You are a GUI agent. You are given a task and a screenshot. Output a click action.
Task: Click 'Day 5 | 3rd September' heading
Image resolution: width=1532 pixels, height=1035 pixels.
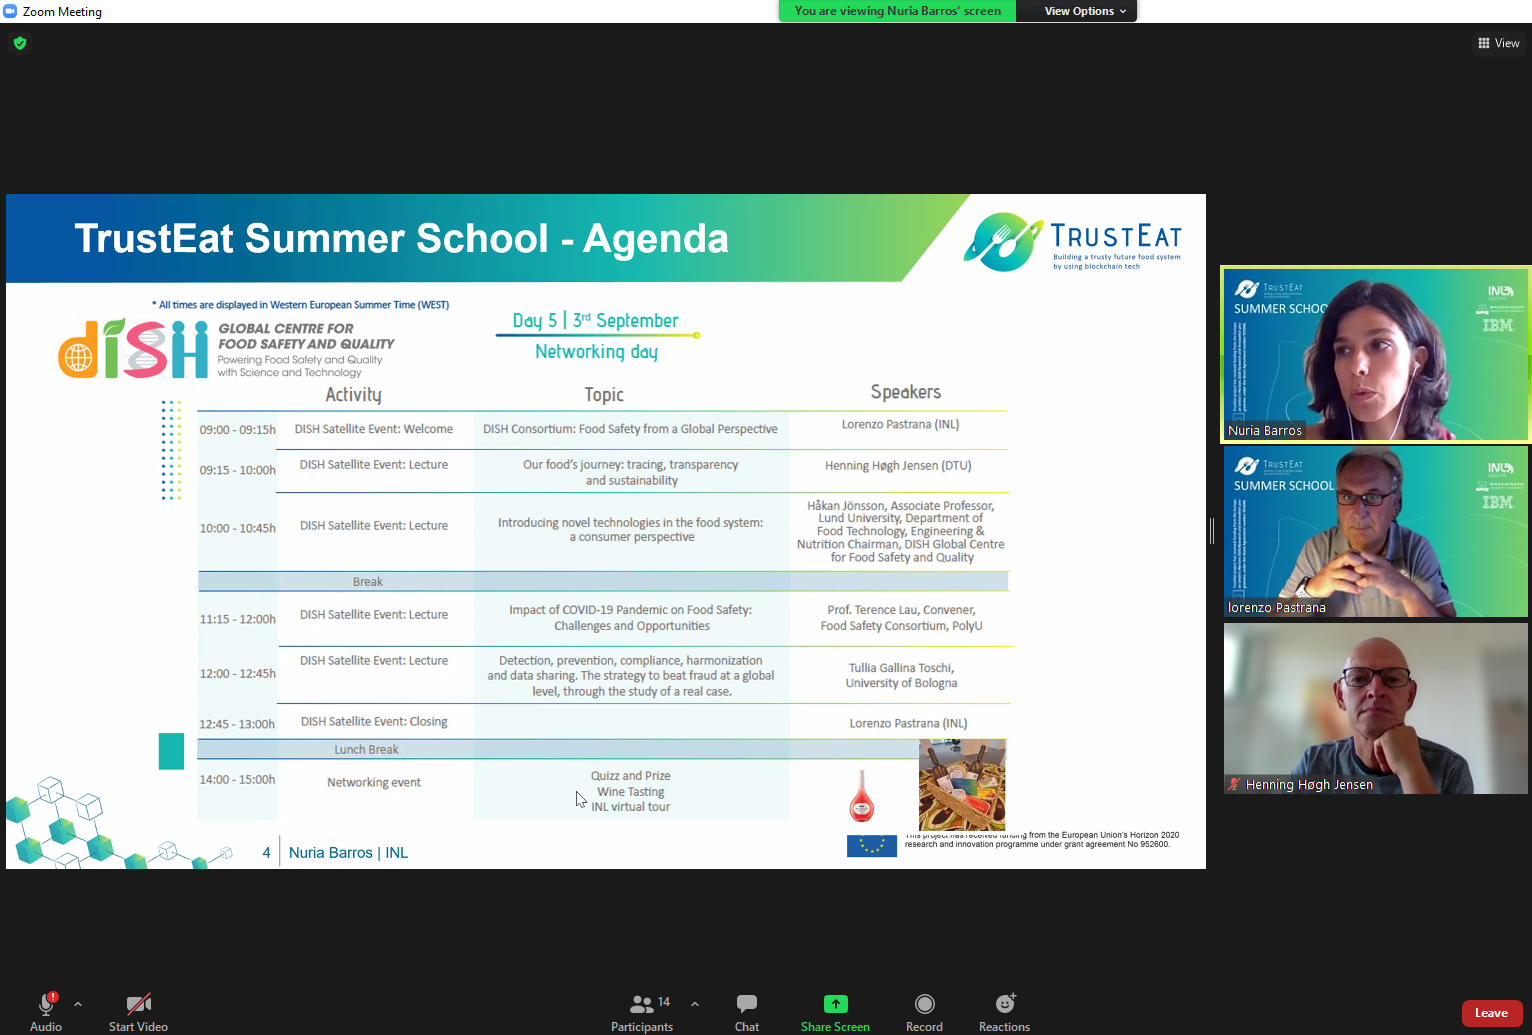click(596, 320)
